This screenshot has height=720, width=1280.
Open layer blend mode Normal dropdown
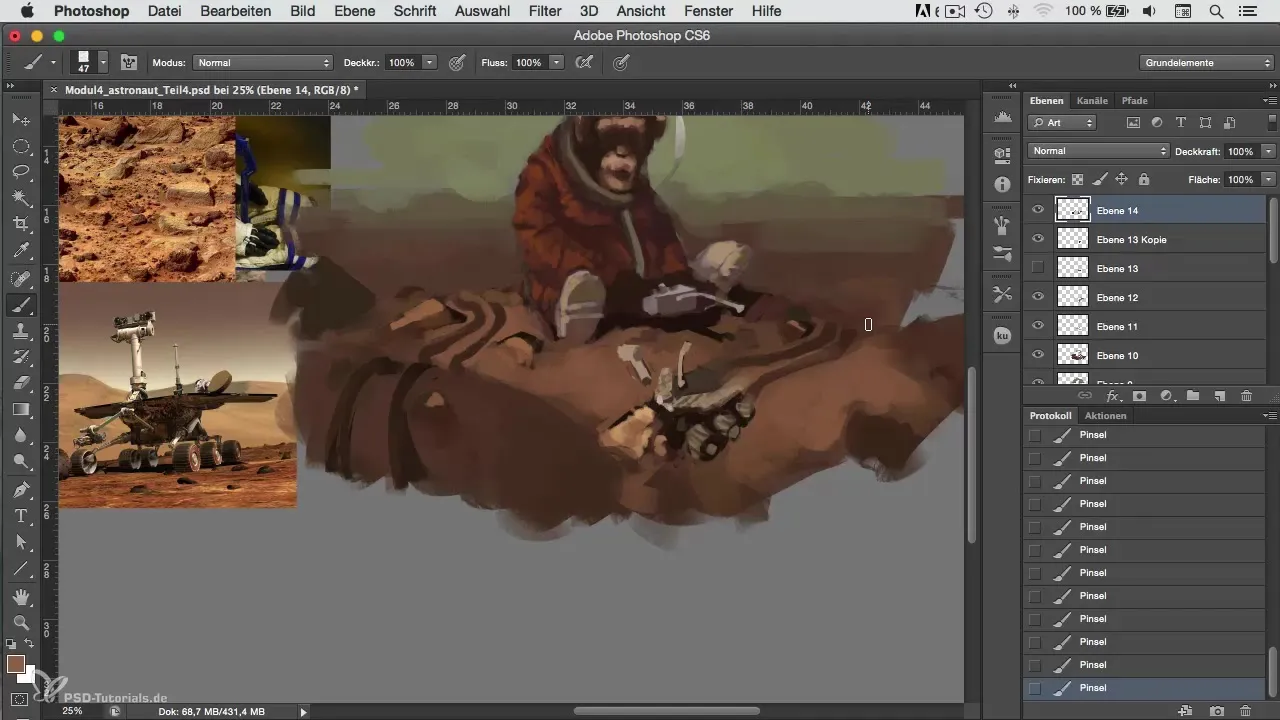(1098, 151)
